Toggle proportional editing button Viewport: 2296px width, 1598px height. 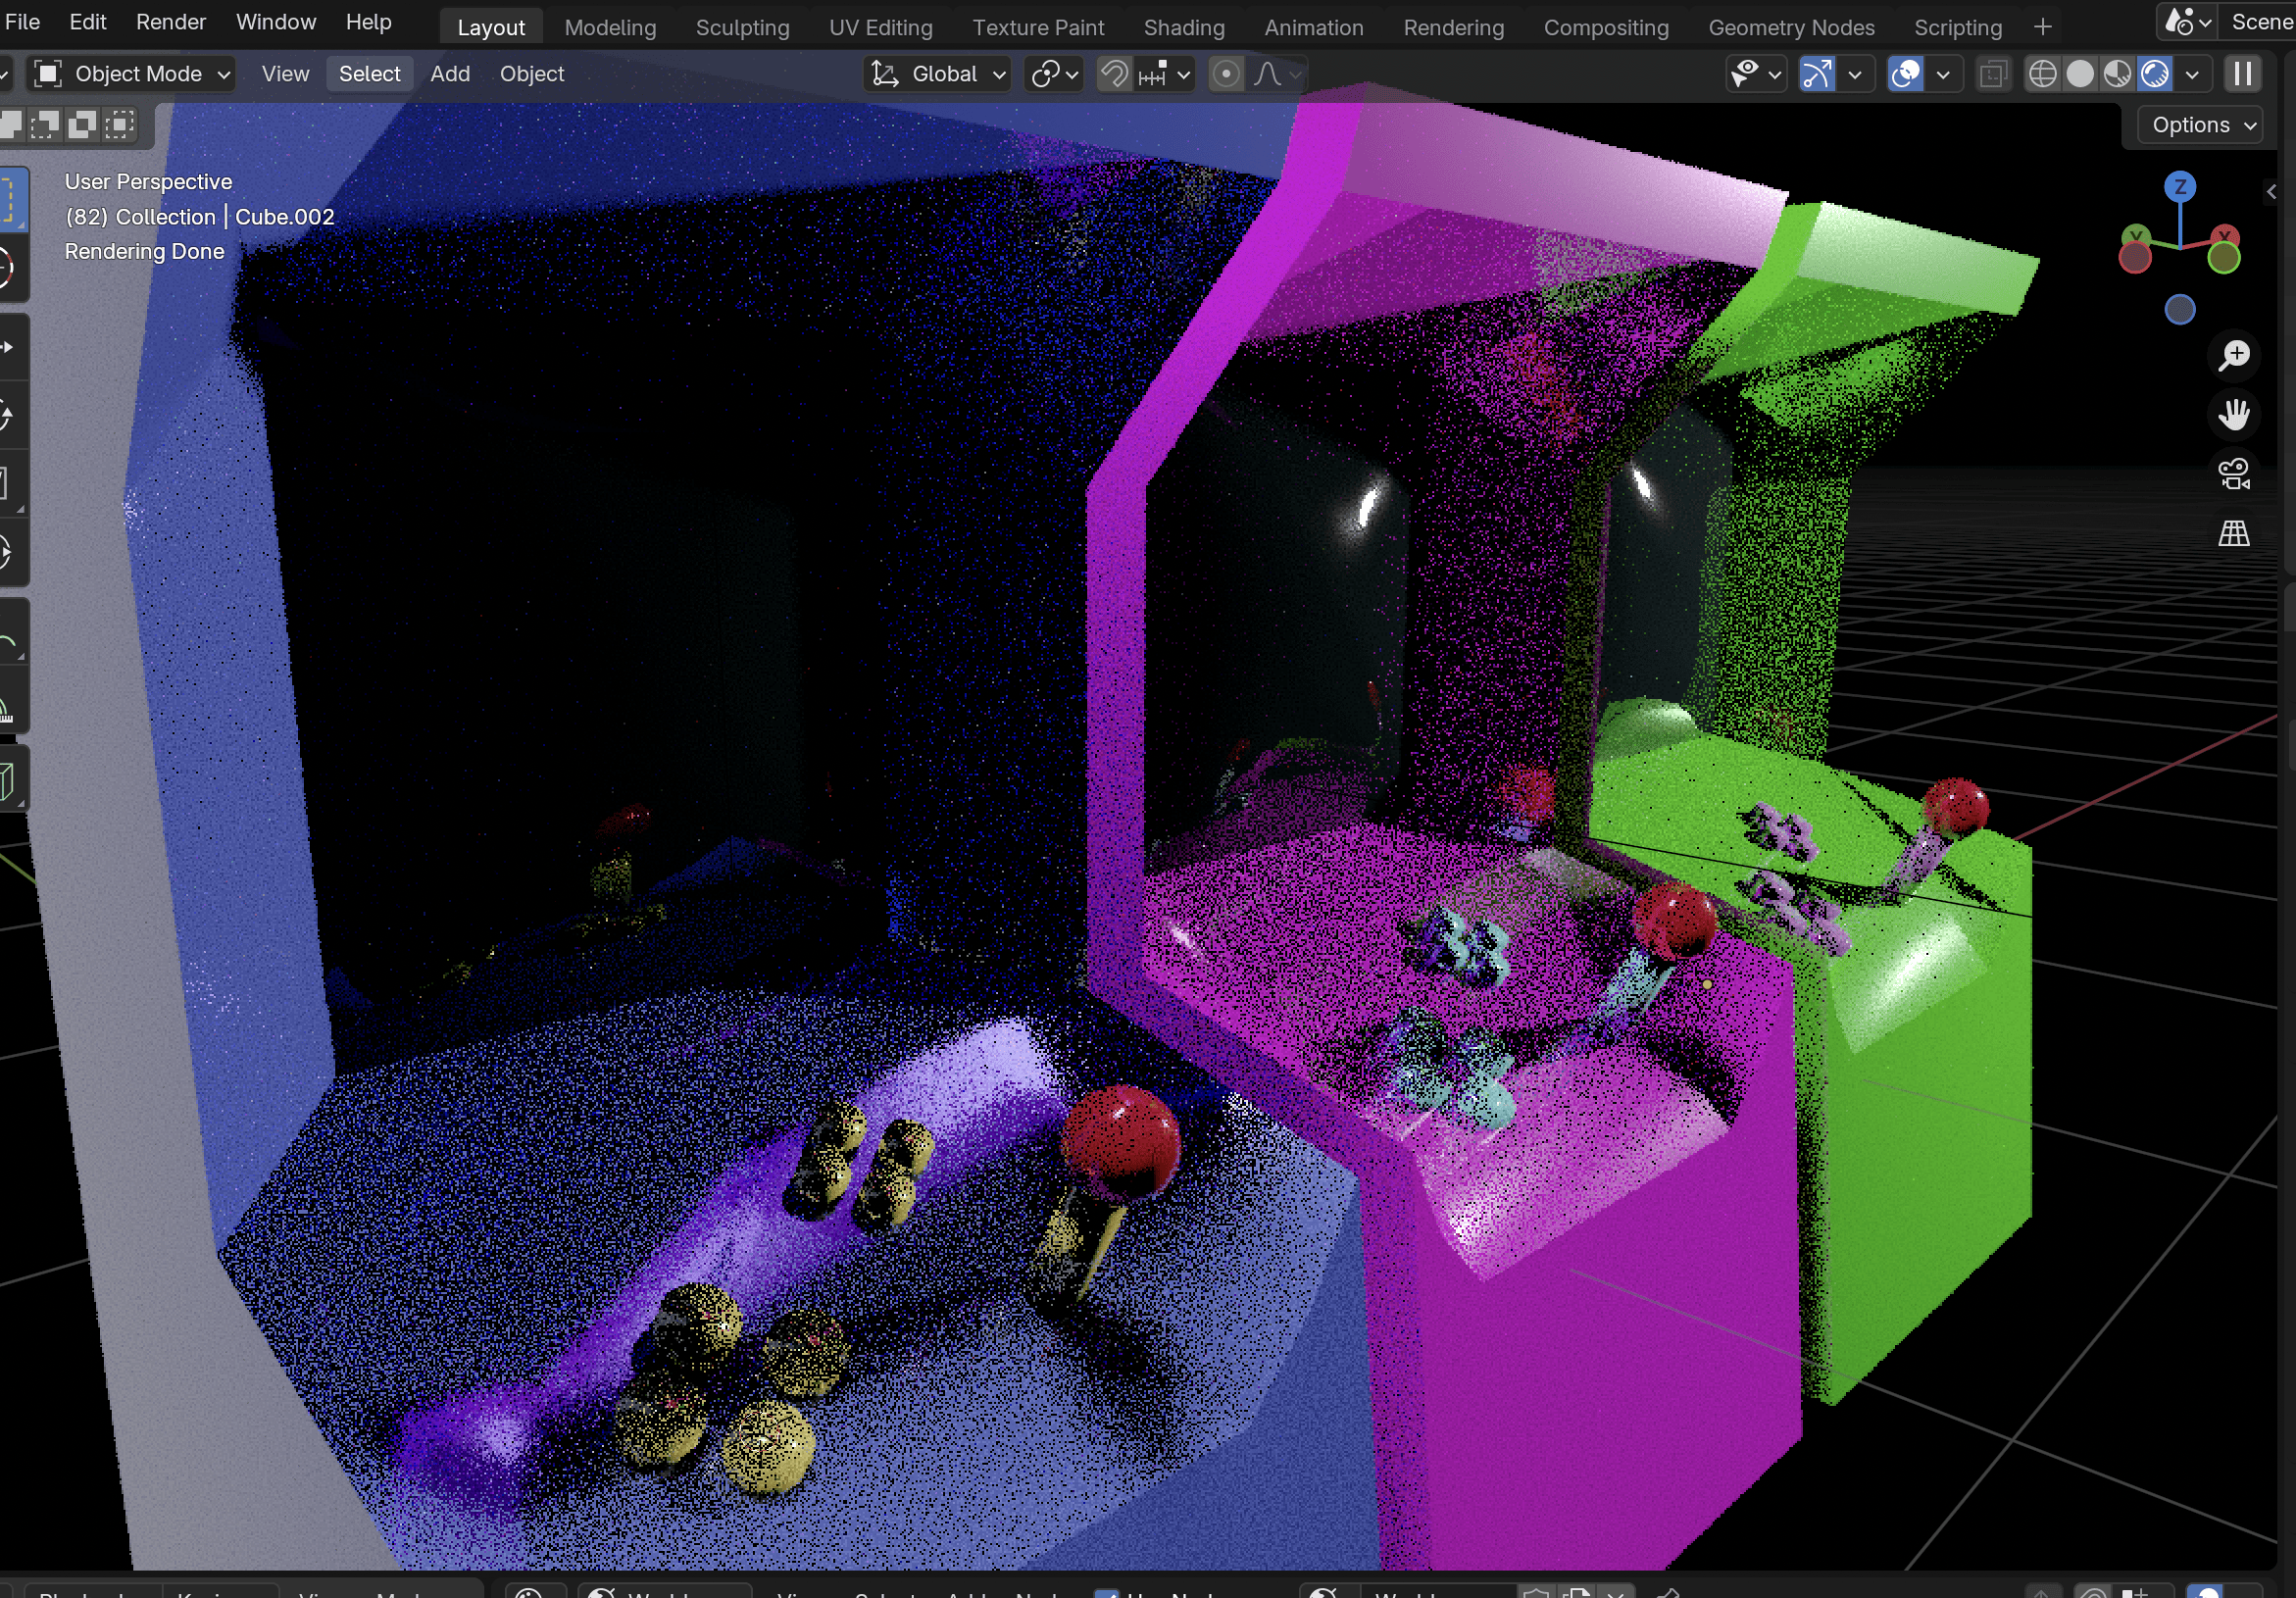click(1226, 74)
